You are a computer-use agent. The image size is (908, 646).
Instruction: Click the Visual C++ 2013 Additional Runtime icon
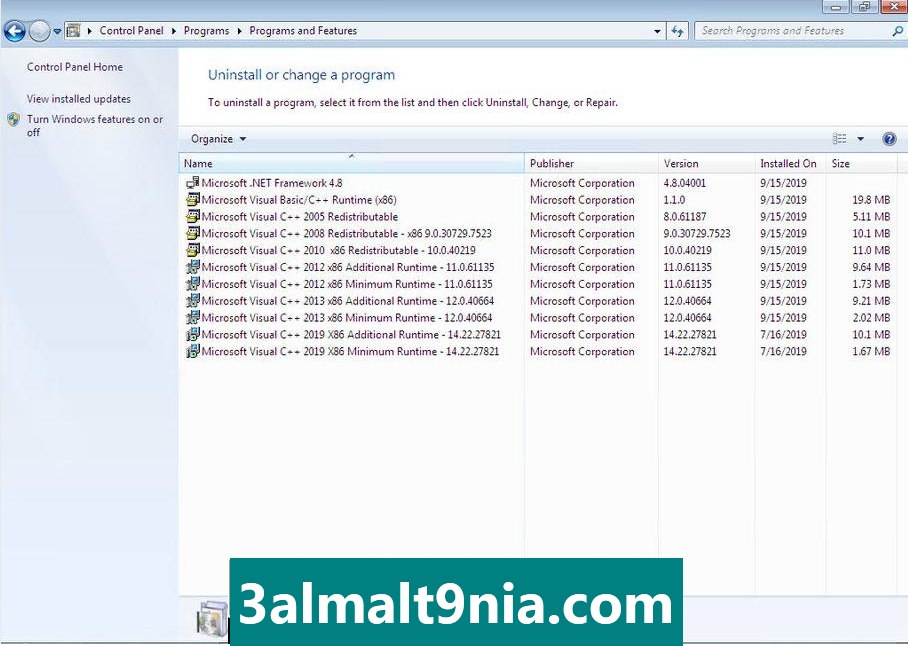click(x=192, y=300)
